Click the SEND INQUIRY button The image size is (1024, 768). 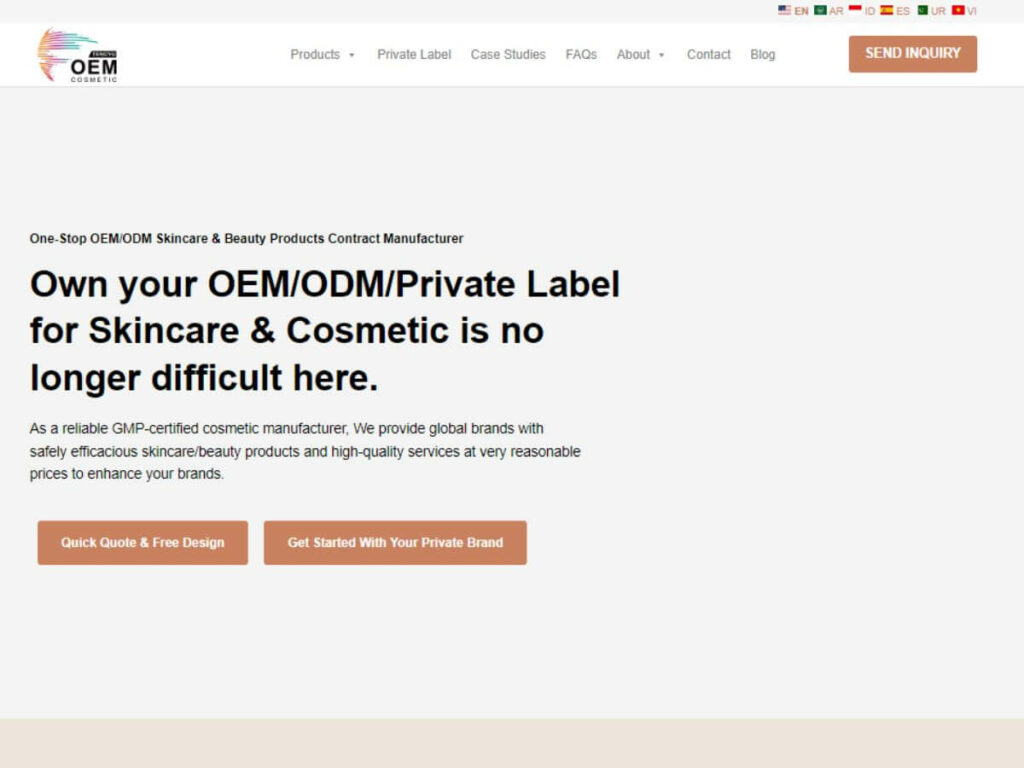[x=912, y=54]
